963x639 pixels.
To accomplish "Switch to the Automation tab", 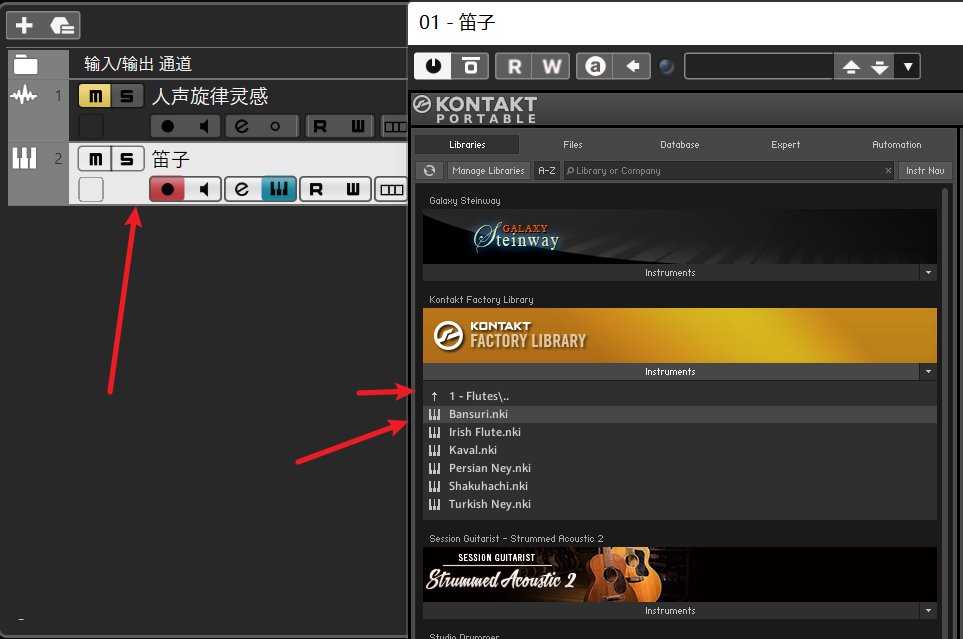I will point(897,144).
